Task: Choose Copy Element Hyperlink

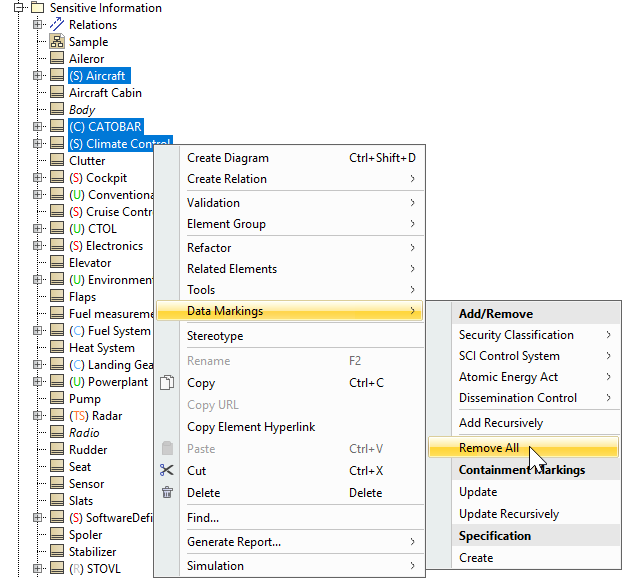Action: pos(290,427)
